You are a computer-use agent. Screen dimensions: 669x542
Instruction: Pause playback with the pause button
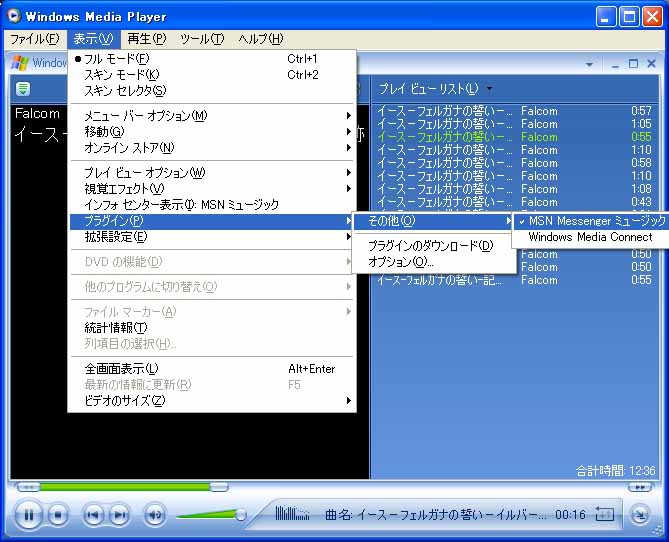tap(28, 515)
